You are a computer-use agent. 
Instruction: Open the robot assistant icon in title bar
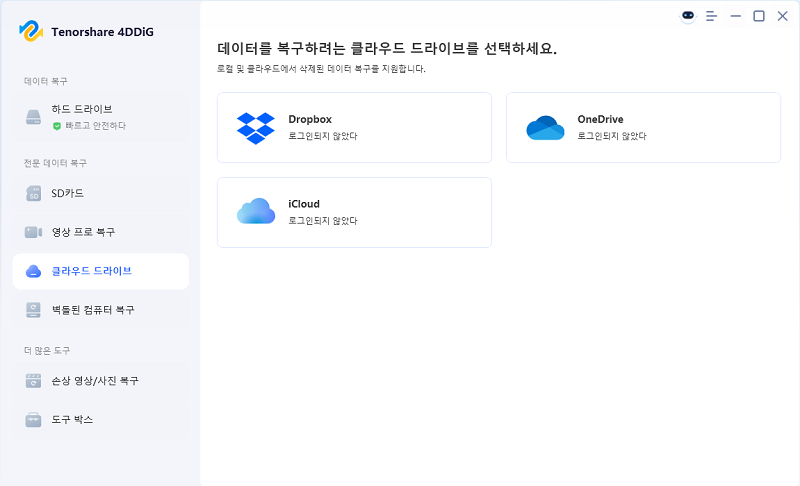tap(688, 16)
